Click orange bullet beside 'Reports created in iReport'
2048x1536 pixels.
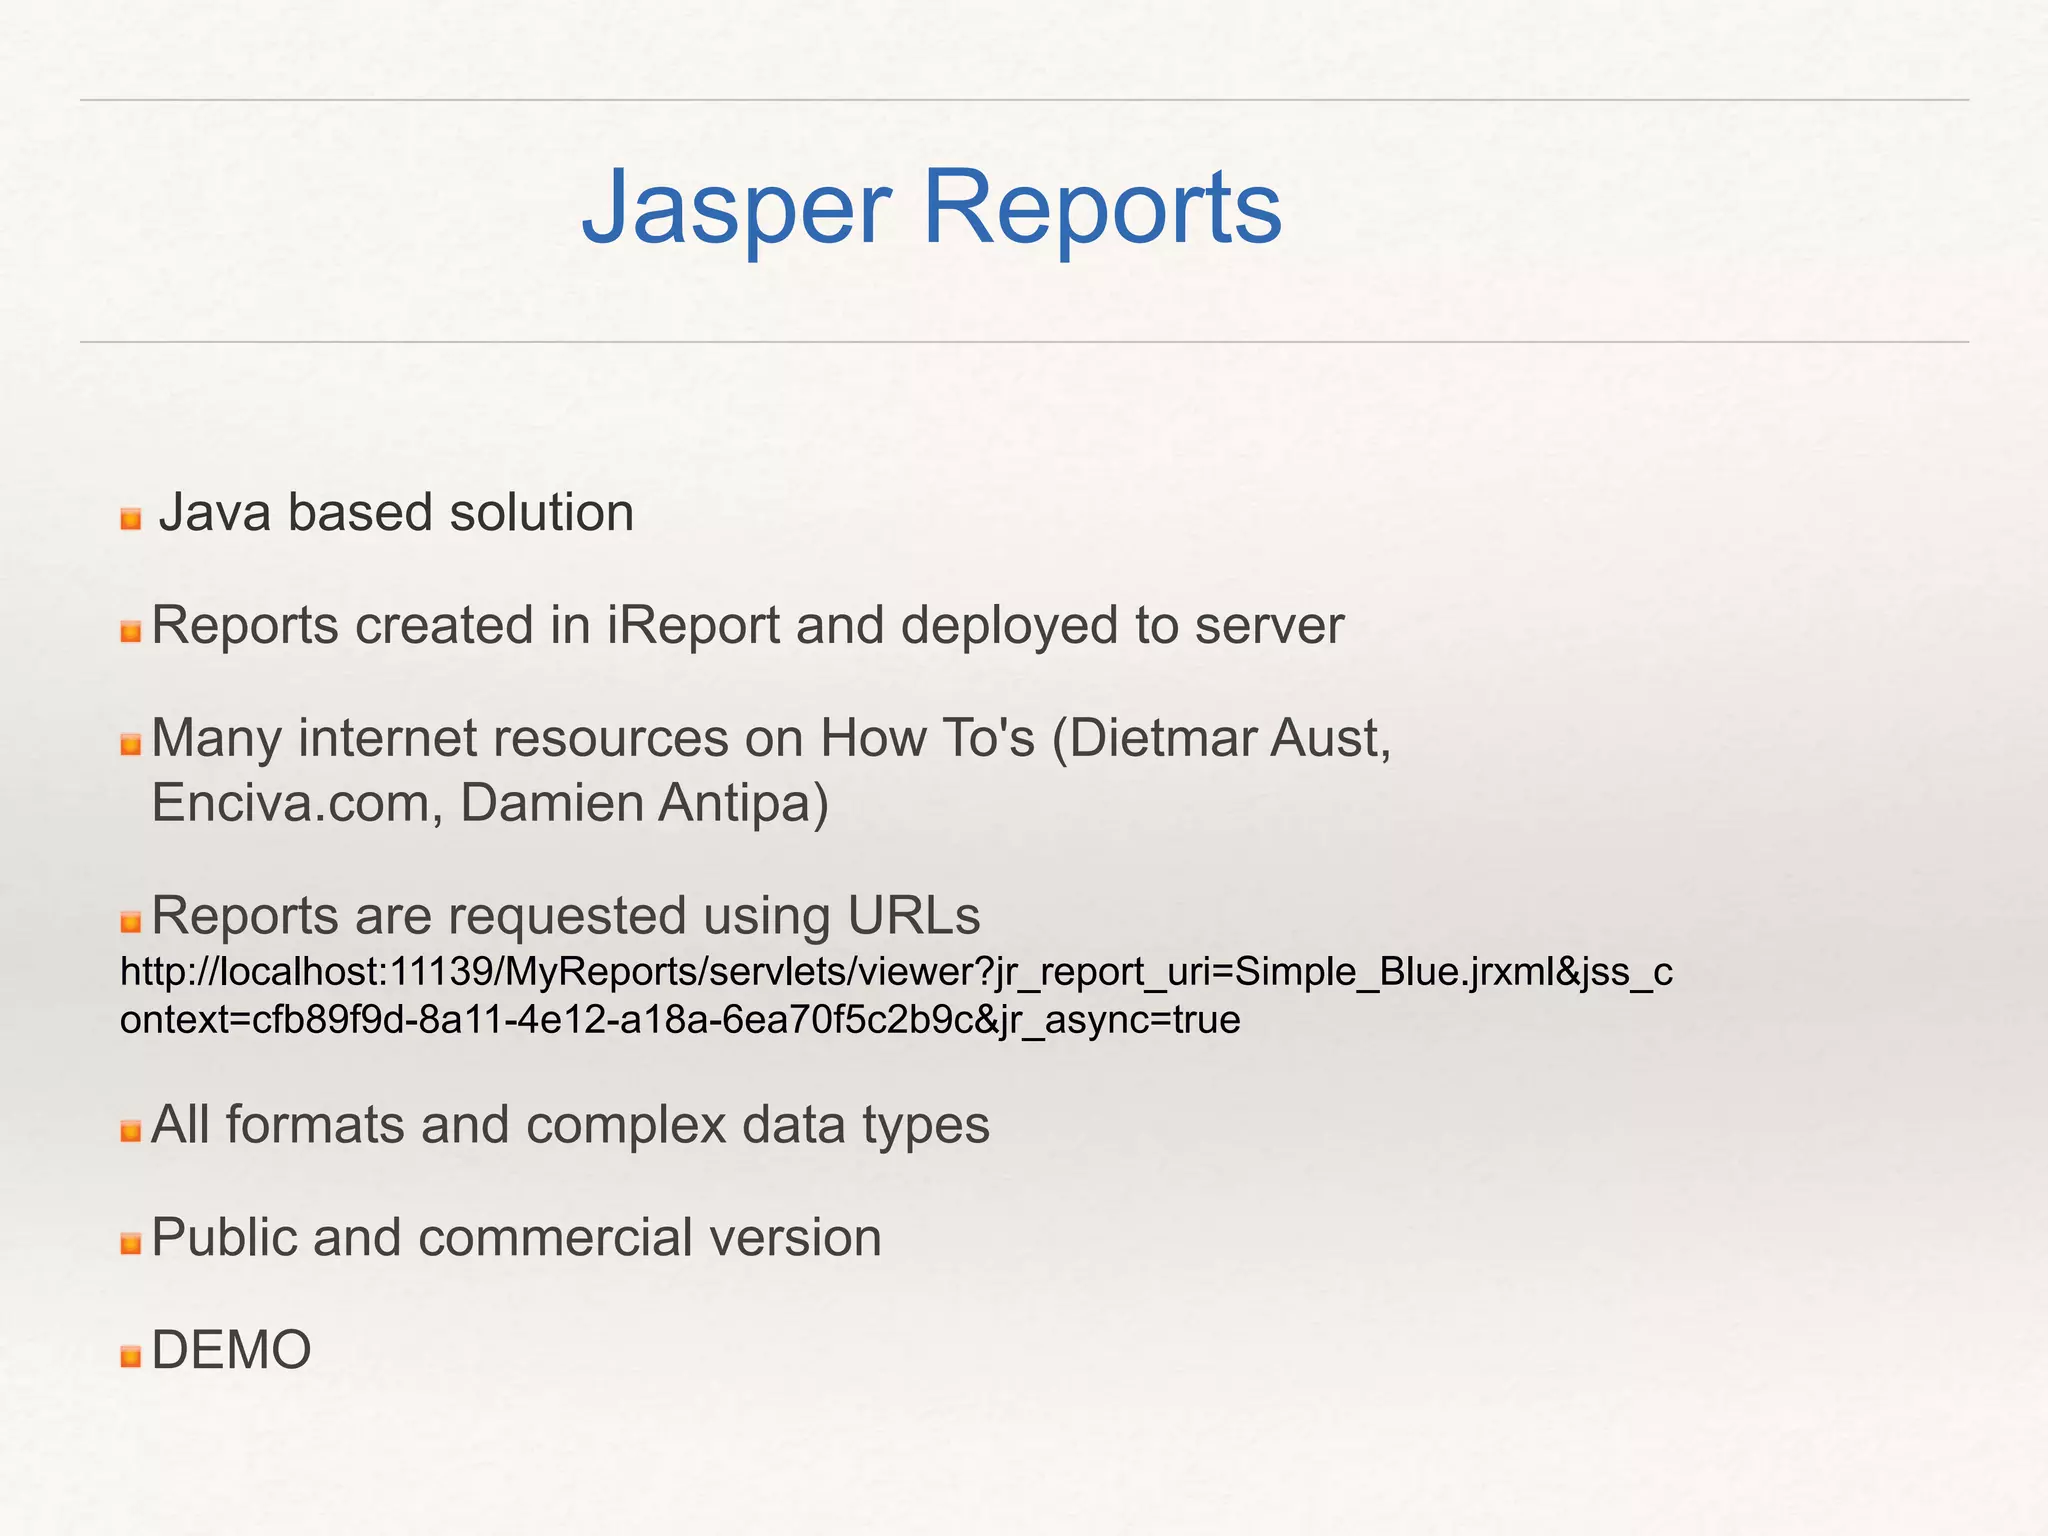click(131, 632)
